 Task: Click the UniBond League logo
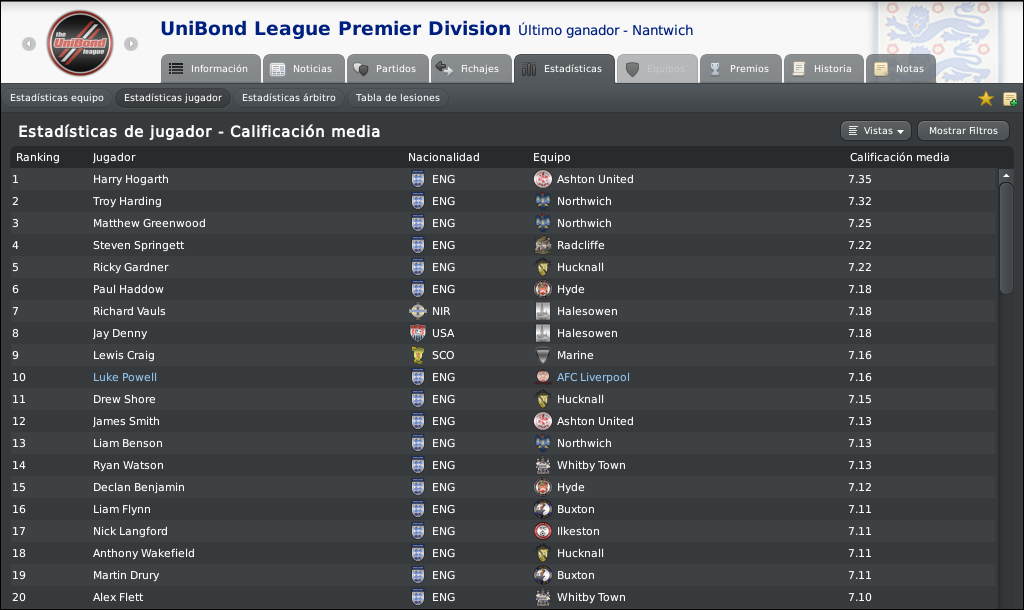[x=80, y=43]
